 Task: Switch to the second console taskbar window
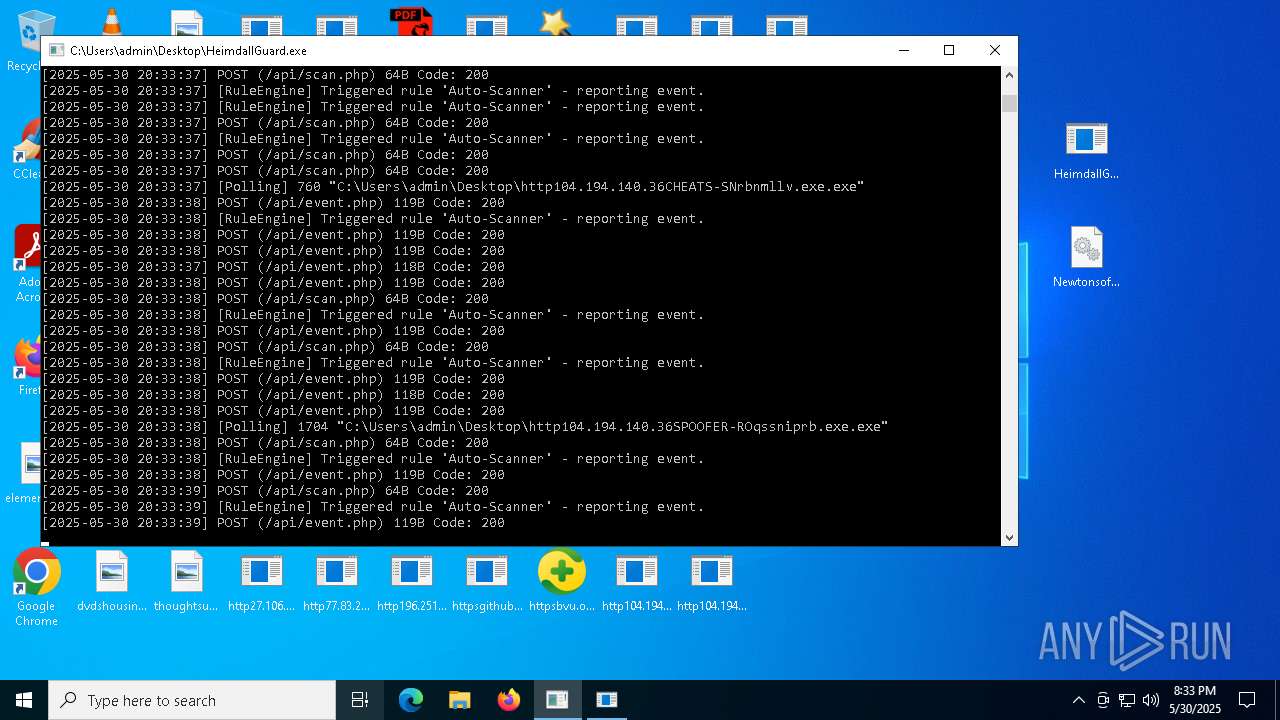tap(607, 700)
